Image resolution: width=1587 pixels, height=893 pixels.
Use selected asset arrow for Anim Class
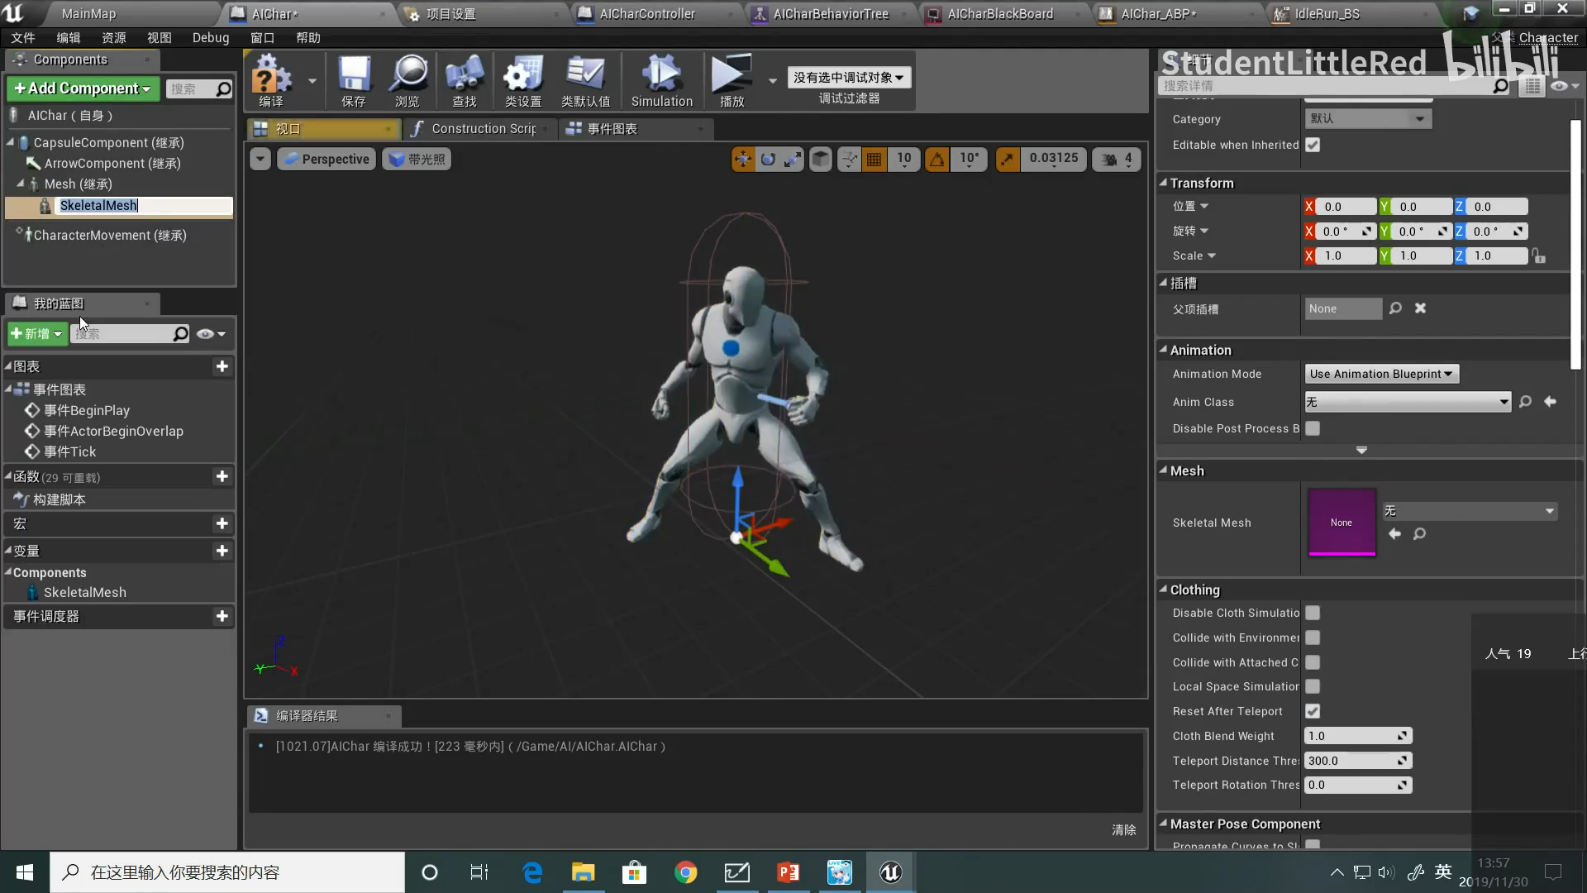tap(1550, 402)
